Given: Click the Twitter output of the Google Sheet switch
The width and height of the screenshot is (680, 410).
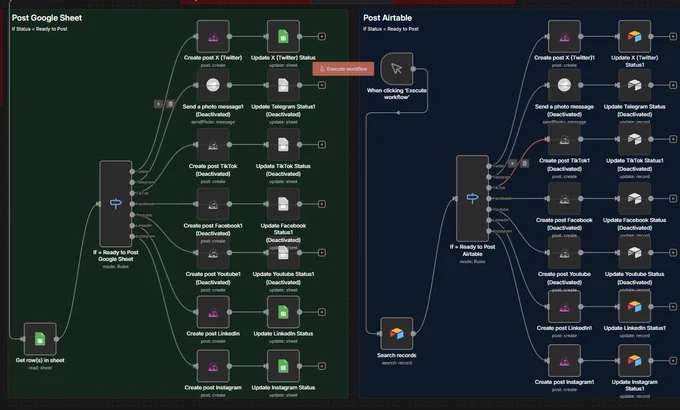Looking at the screenshot, I should 132,172.
